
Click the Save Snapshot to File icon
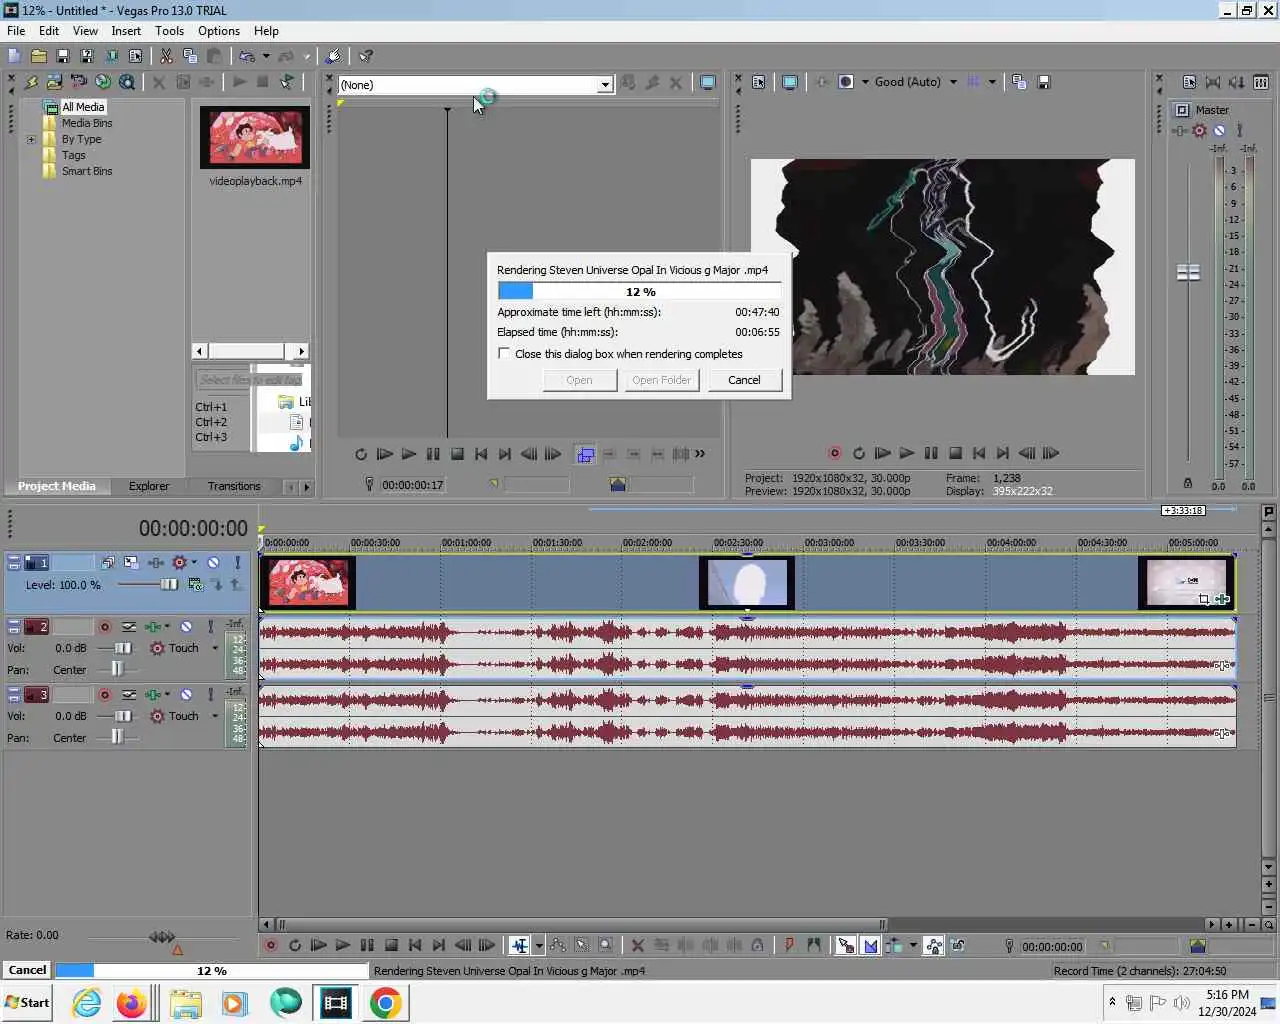pyautogui.click(x=1043, y=82)
